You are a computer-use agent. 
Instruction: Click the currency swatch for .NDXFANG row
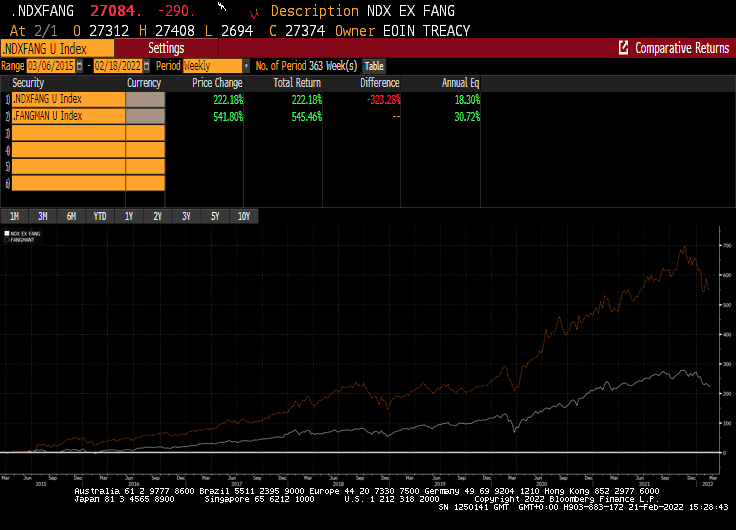[x=145, y=100]
